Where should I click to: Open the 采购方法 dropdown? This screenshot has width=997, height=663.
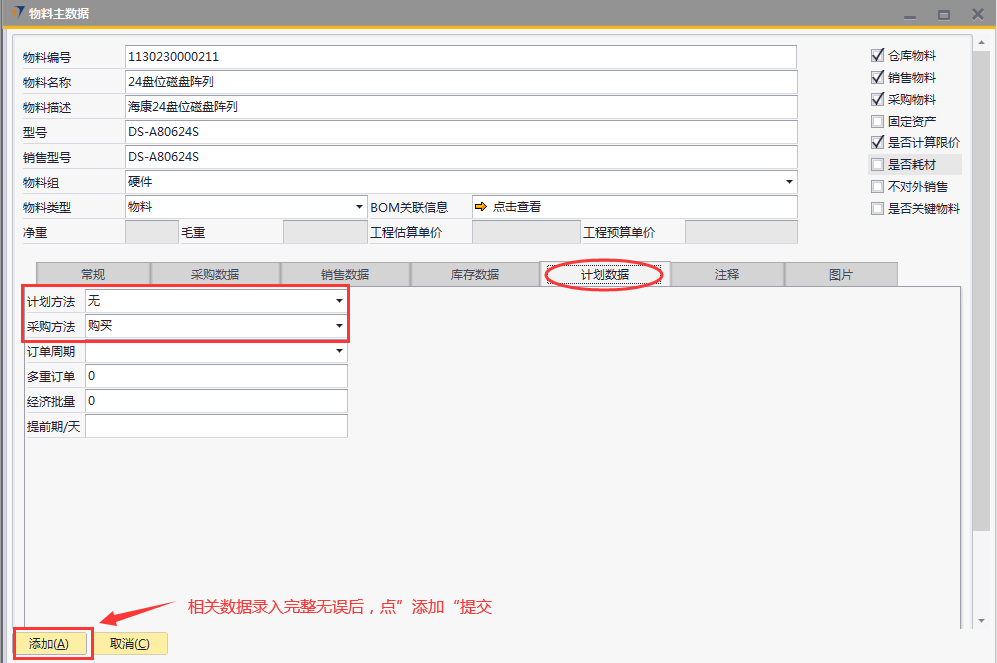click(x=339, y=326)
